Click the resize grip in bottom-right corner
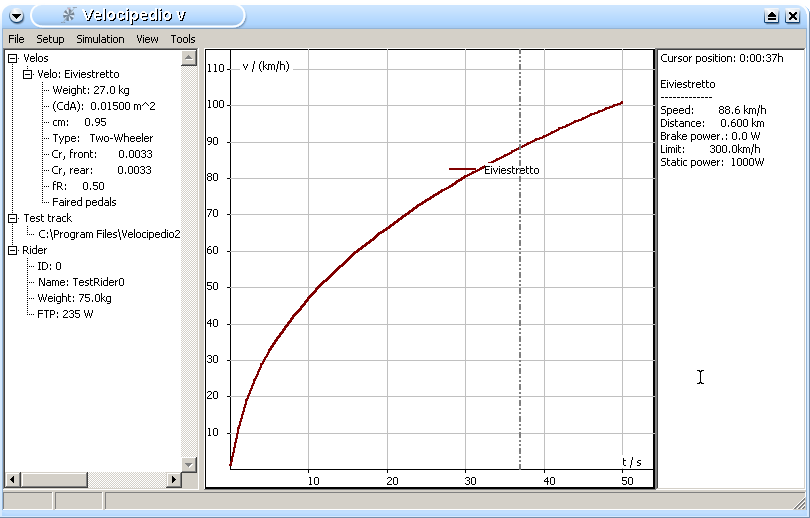 [799, 502]
